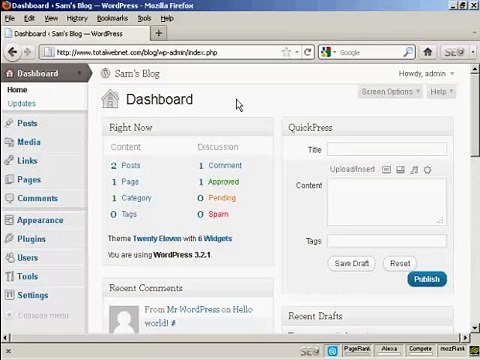Image resolution: width=480 pixels, height=360 pixels.
Task: Click the Comments bubble icon in sidebar
Action: pyautogui.click(x=9, y=198)
